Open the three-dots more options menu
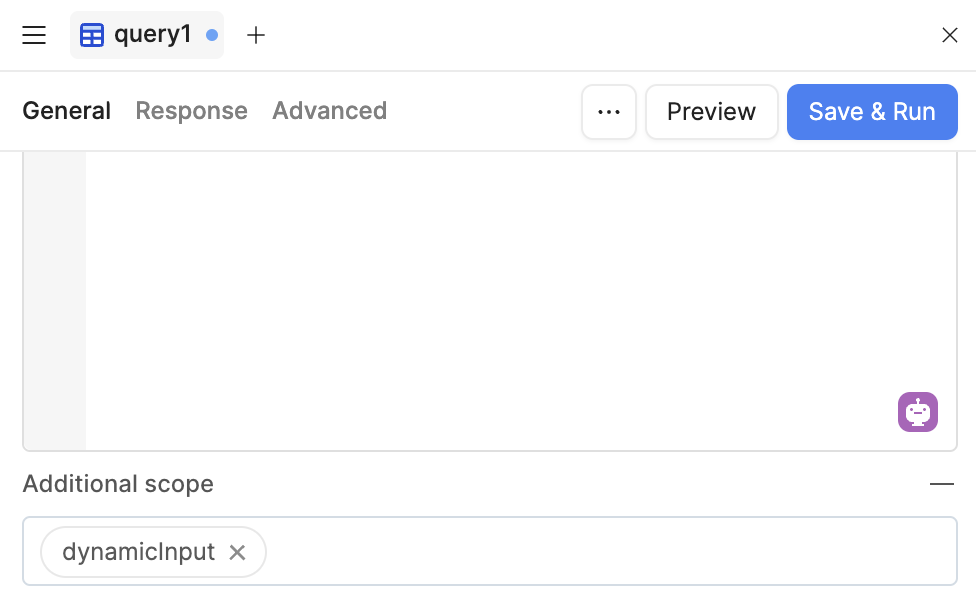976x594 pixels. [x=609, y=112]
